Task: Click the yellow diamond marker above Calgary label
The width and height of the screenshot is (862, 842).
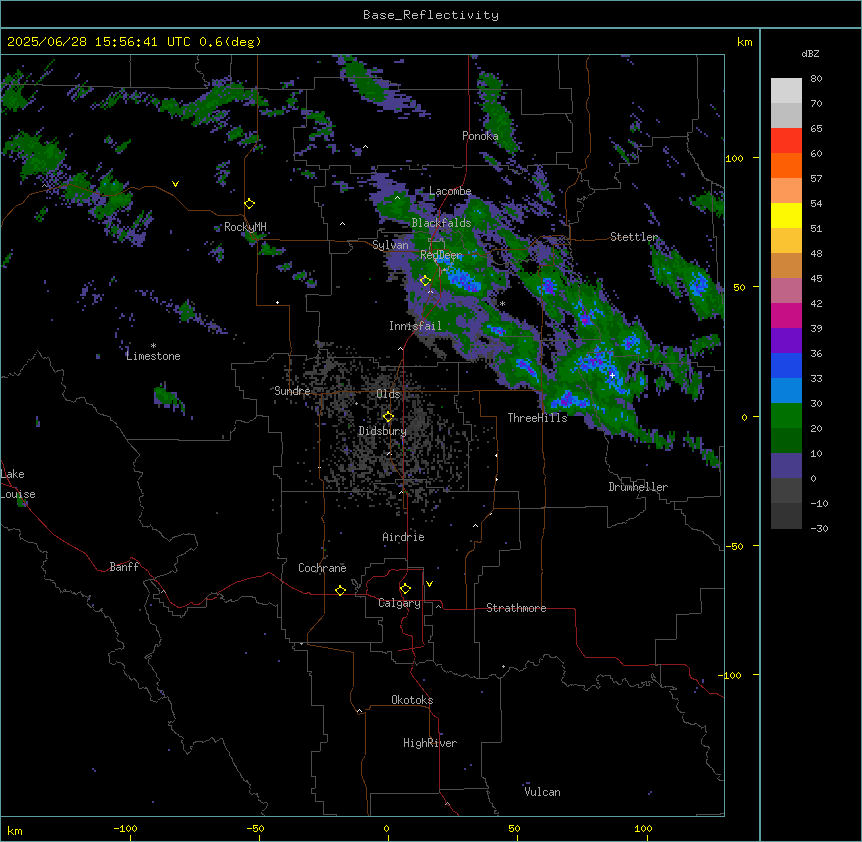Action: point(405,589)
